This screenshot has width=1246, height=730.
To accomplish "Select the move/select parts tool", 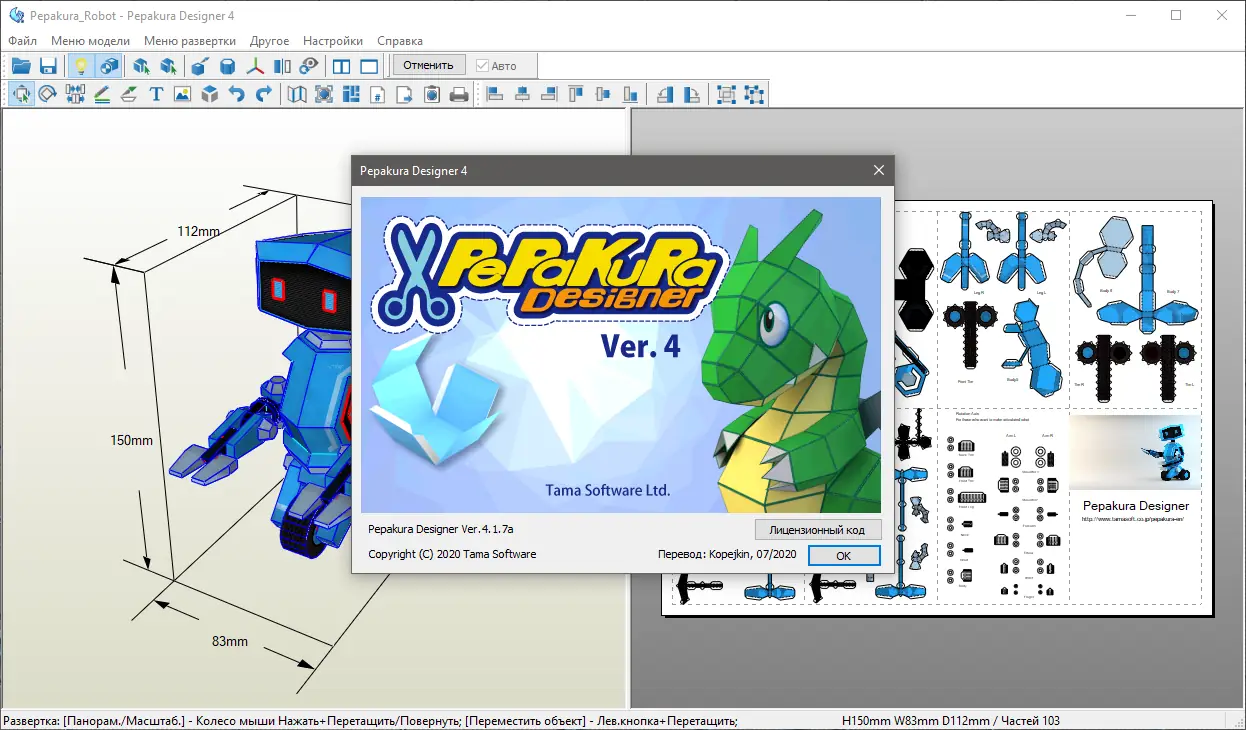I will (x=20, y=94).
